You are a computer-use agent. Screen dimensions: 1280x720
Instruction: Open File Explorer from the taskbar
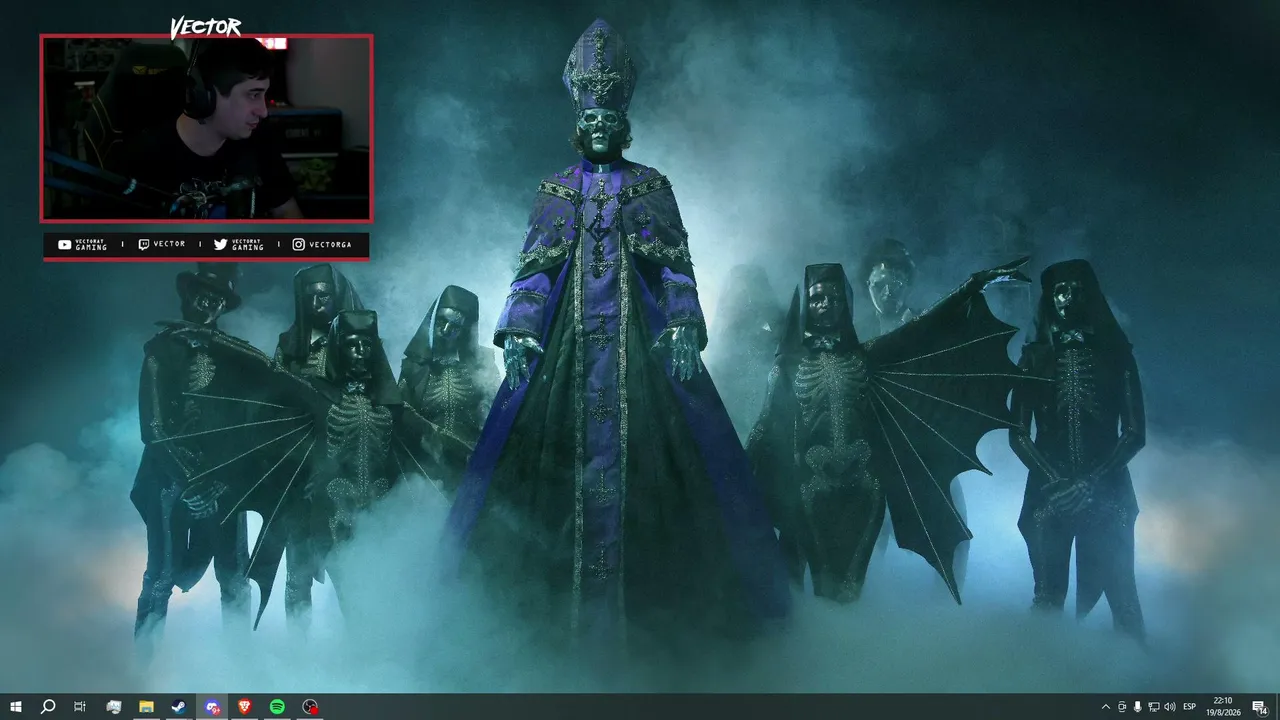(x=146, y=707)
